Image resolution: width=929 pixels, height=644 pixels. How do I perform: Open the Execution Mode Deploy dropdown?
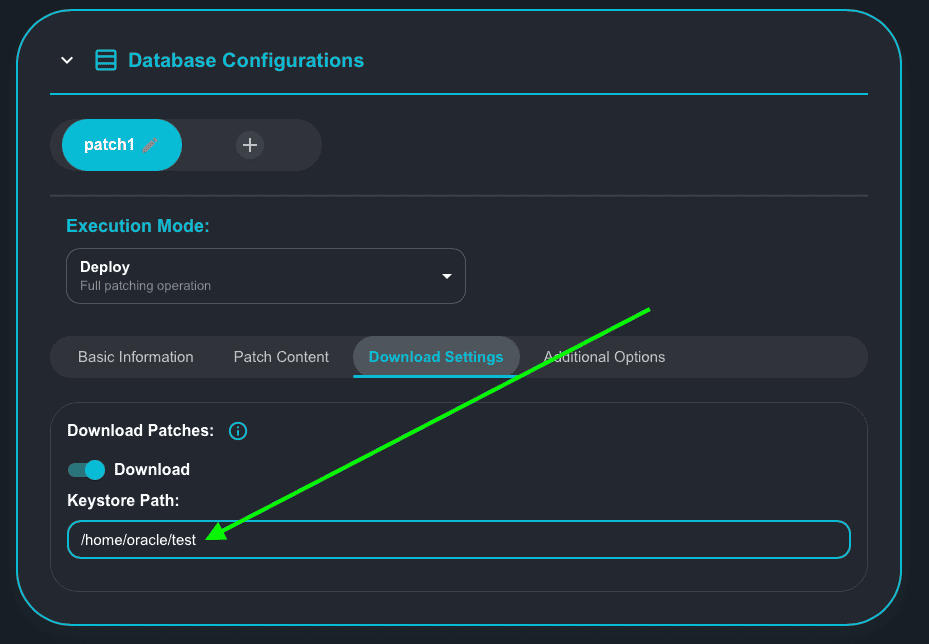pos(265,276)
